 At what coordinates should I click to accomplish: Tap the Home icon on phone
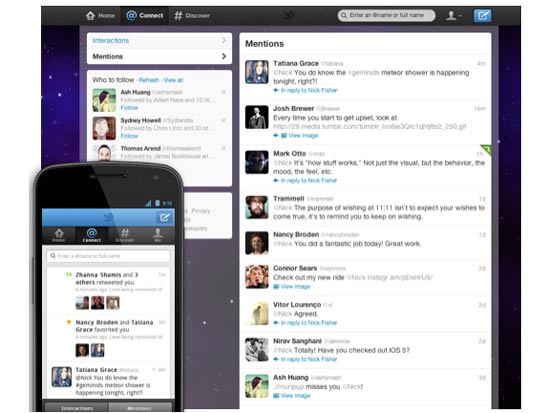pyautogui.click(x=59, y=235)
